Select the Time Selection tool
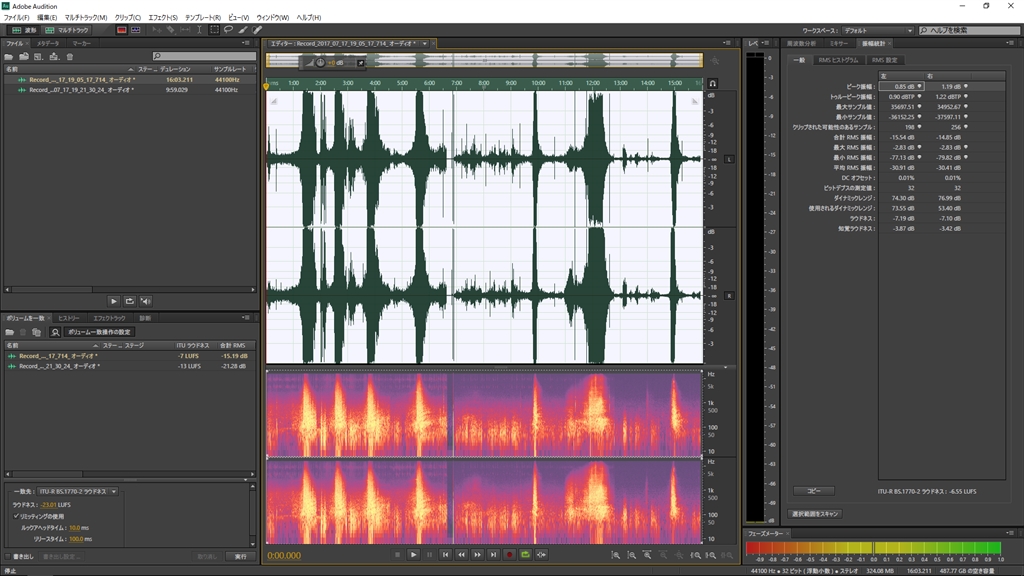1024x576 pixels. click(199, 30)
